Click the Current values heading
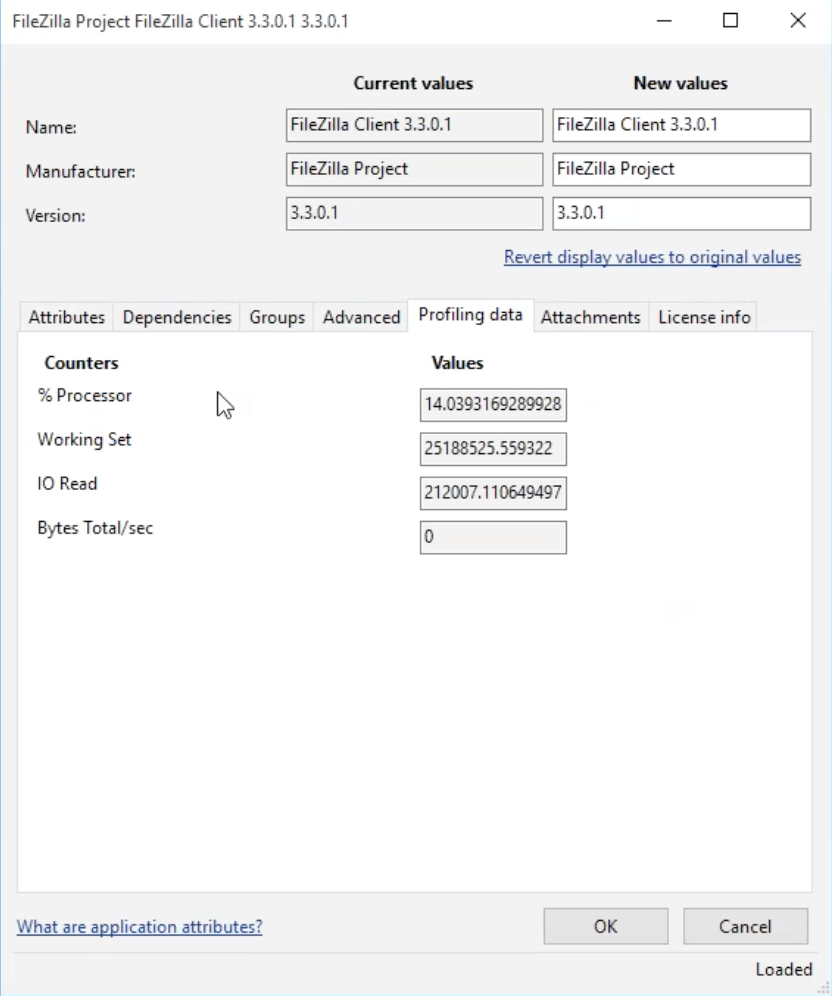832x996 pixels. 413,83
